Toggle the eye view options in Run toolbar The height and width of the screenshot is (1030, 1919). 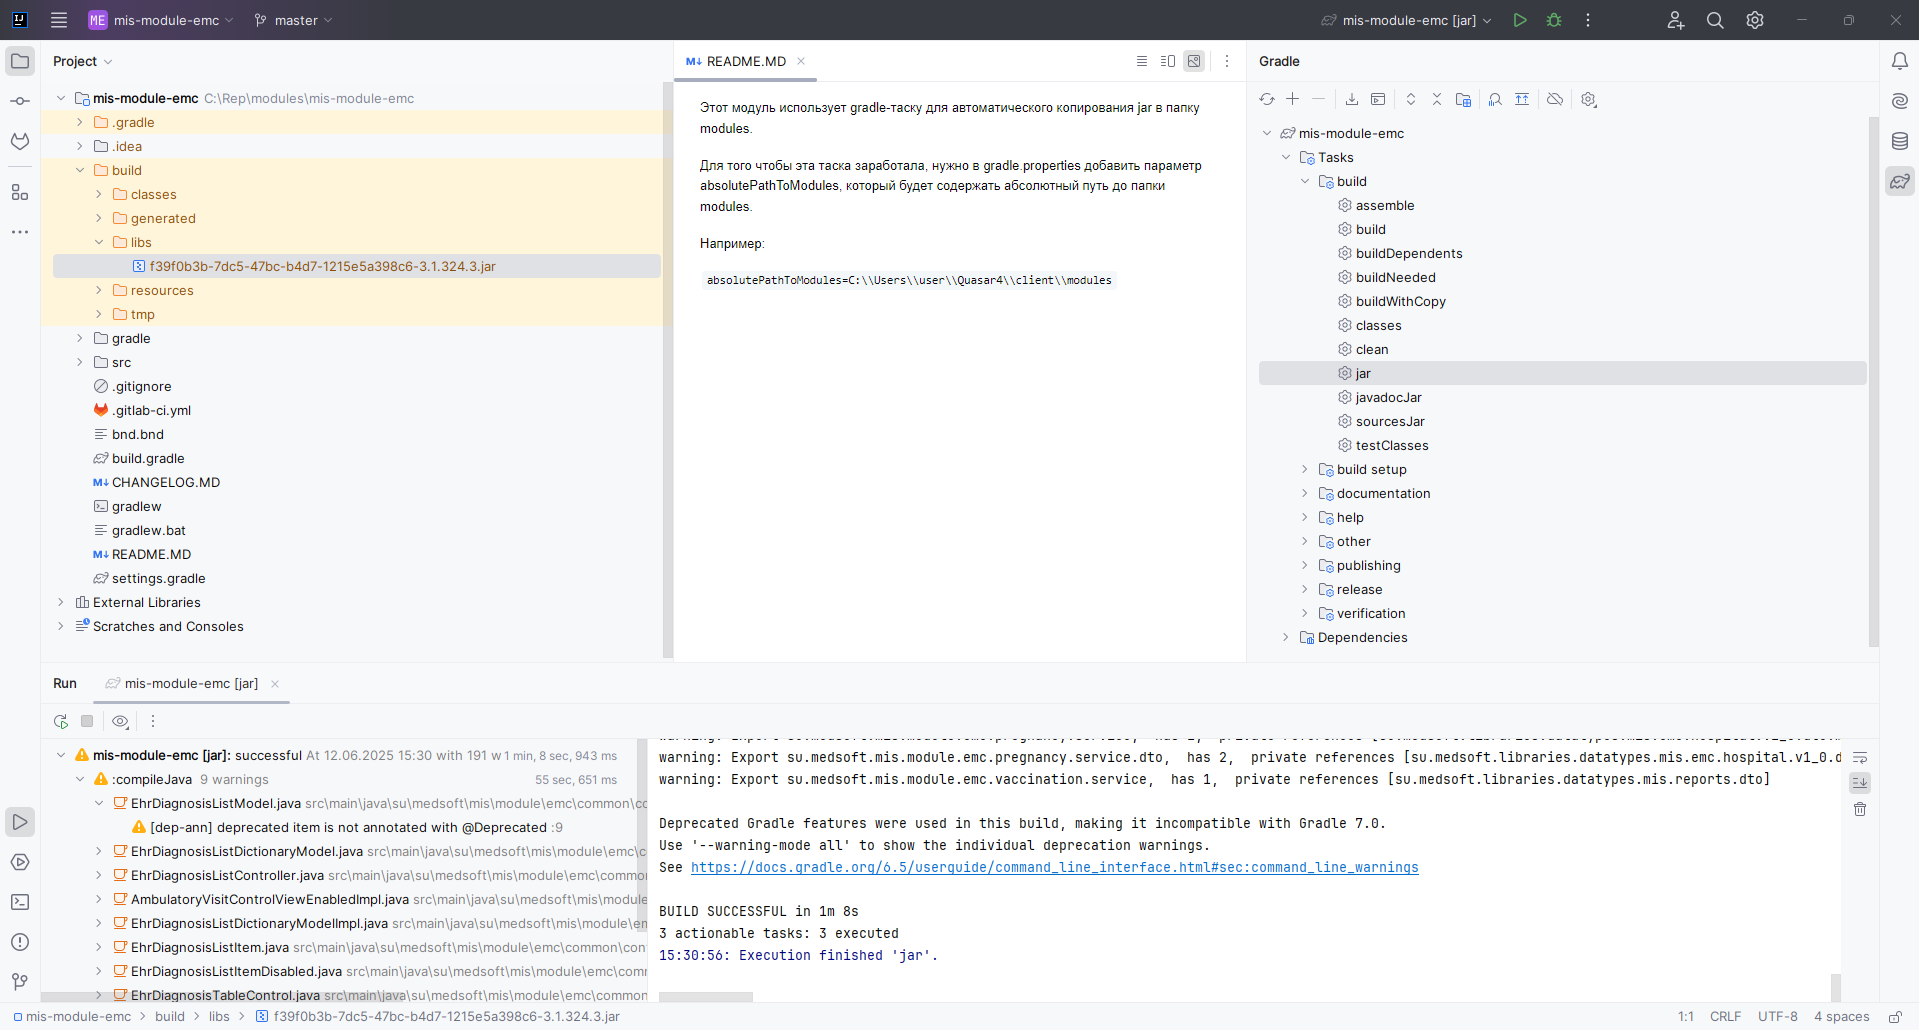pos(121,721)
